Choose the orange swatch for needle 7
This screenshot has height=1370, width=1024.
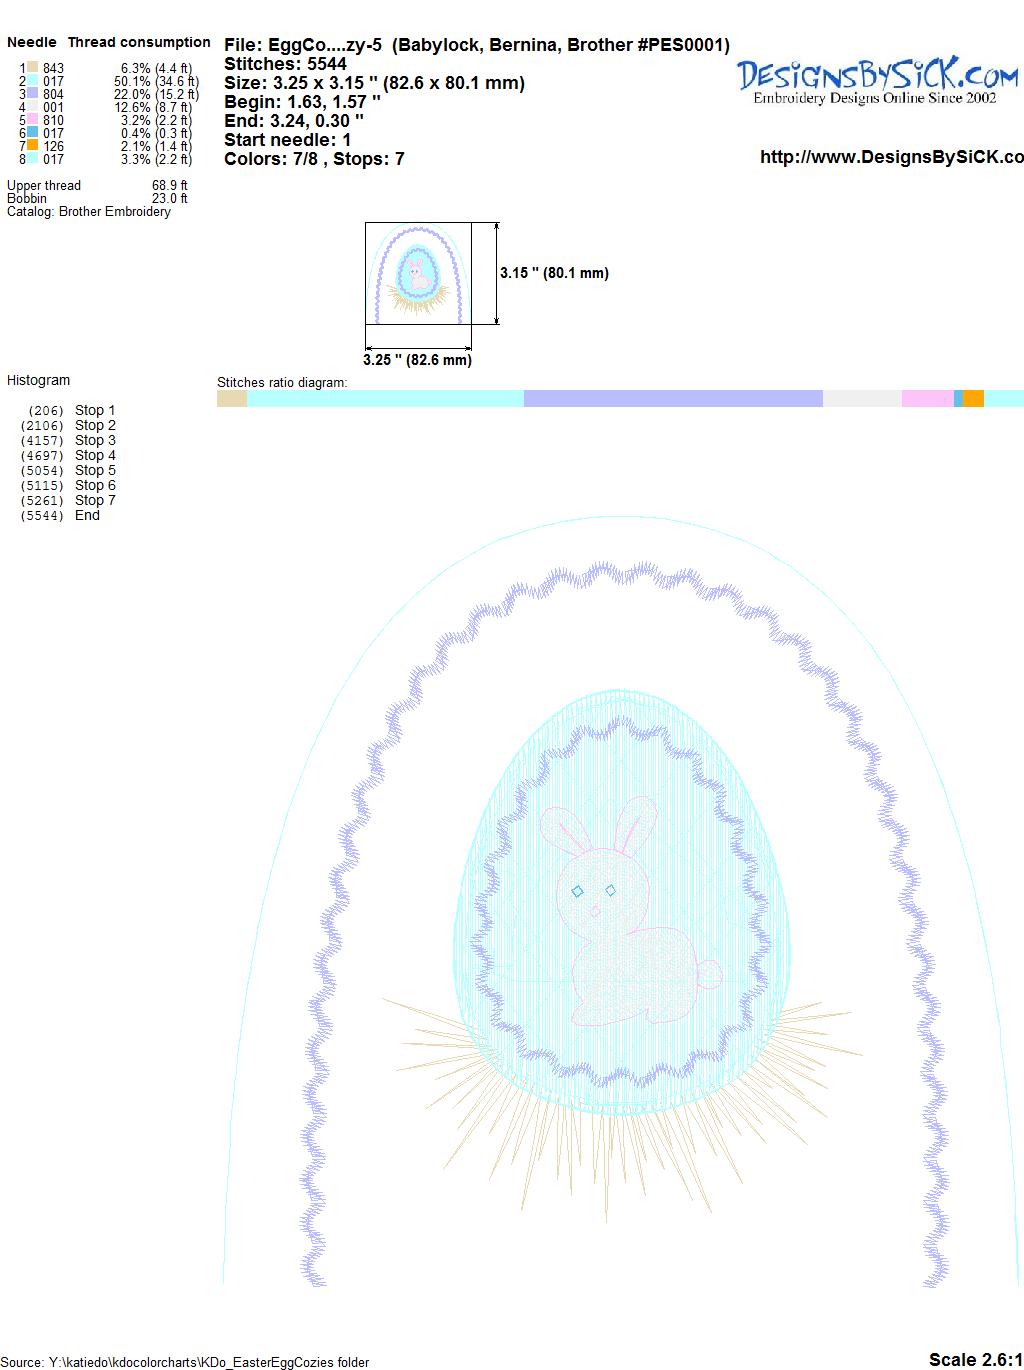coord(33,146)
